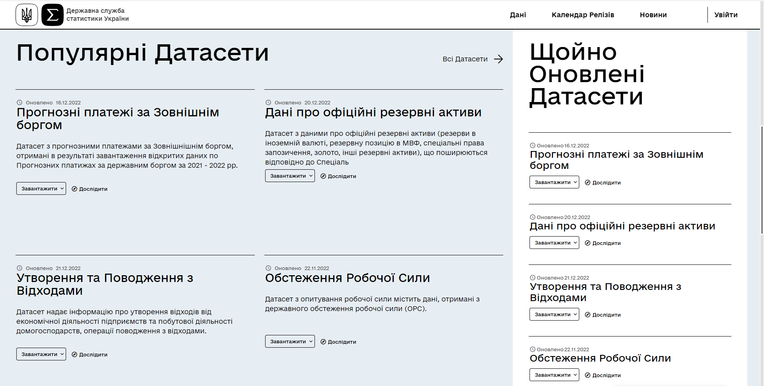This screenshot has width=764, height=386.
Task: Open popular dataset Дані про офіційні резервні активи
Action: click(373, 112)
